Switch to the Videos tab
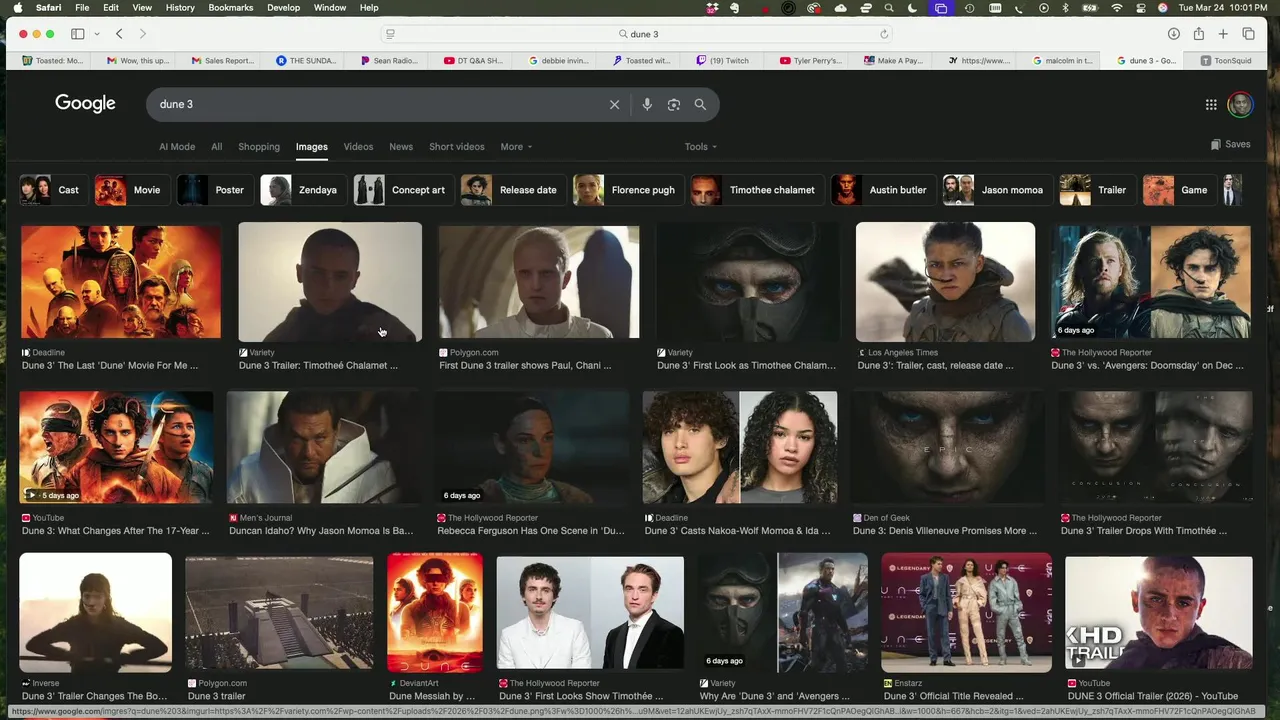 click(x=358, y=147)
